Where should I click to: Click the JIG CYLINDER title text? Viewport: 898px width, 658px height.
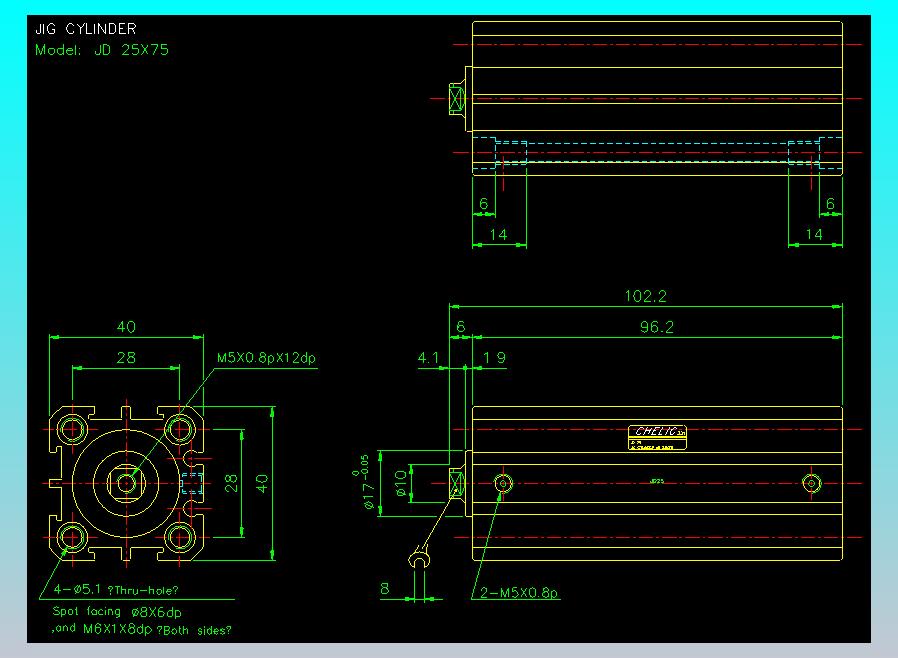(86, 30)
